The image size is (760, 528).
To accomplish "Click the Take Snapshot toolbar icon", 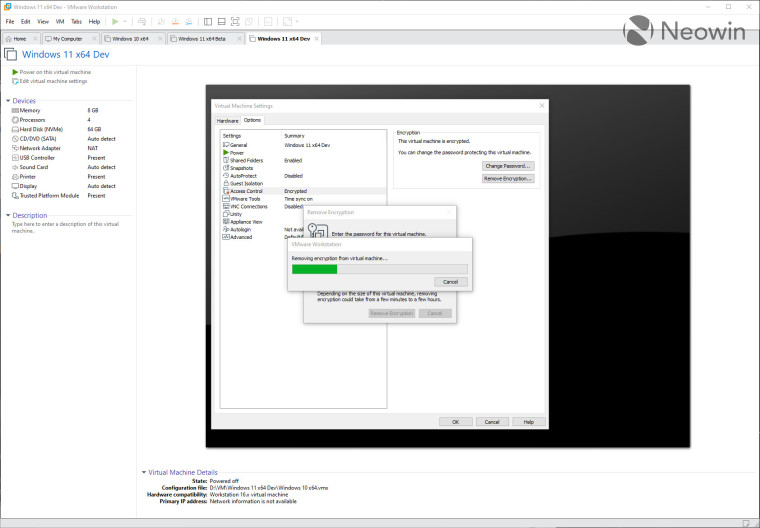I will point(161,21).
